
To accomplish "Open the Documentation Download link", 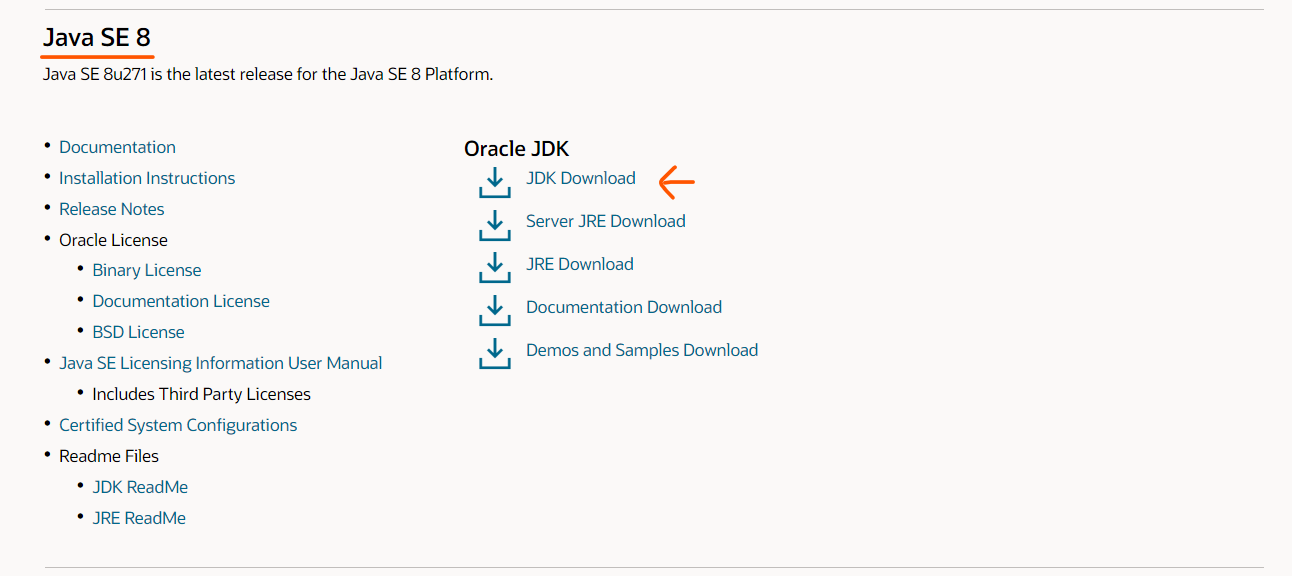I will [x=624, y=307].
